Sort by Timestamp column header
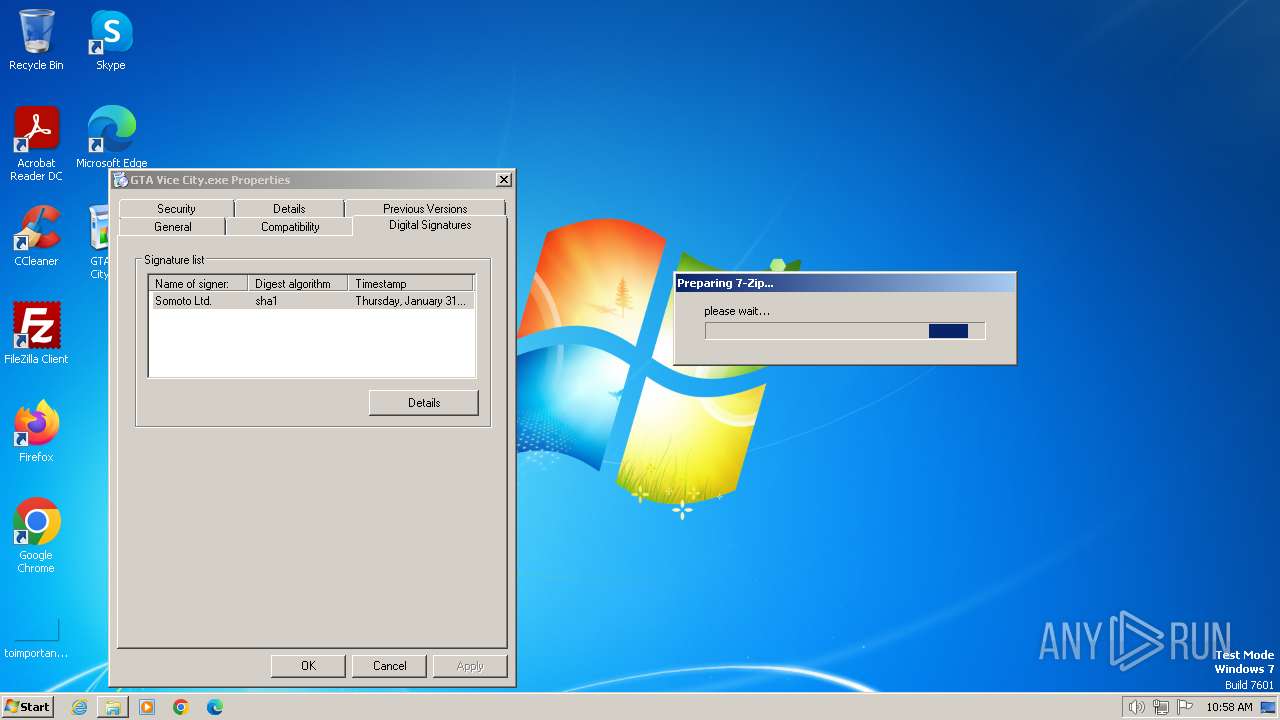Screen dimensions: 1280x720 410,284
